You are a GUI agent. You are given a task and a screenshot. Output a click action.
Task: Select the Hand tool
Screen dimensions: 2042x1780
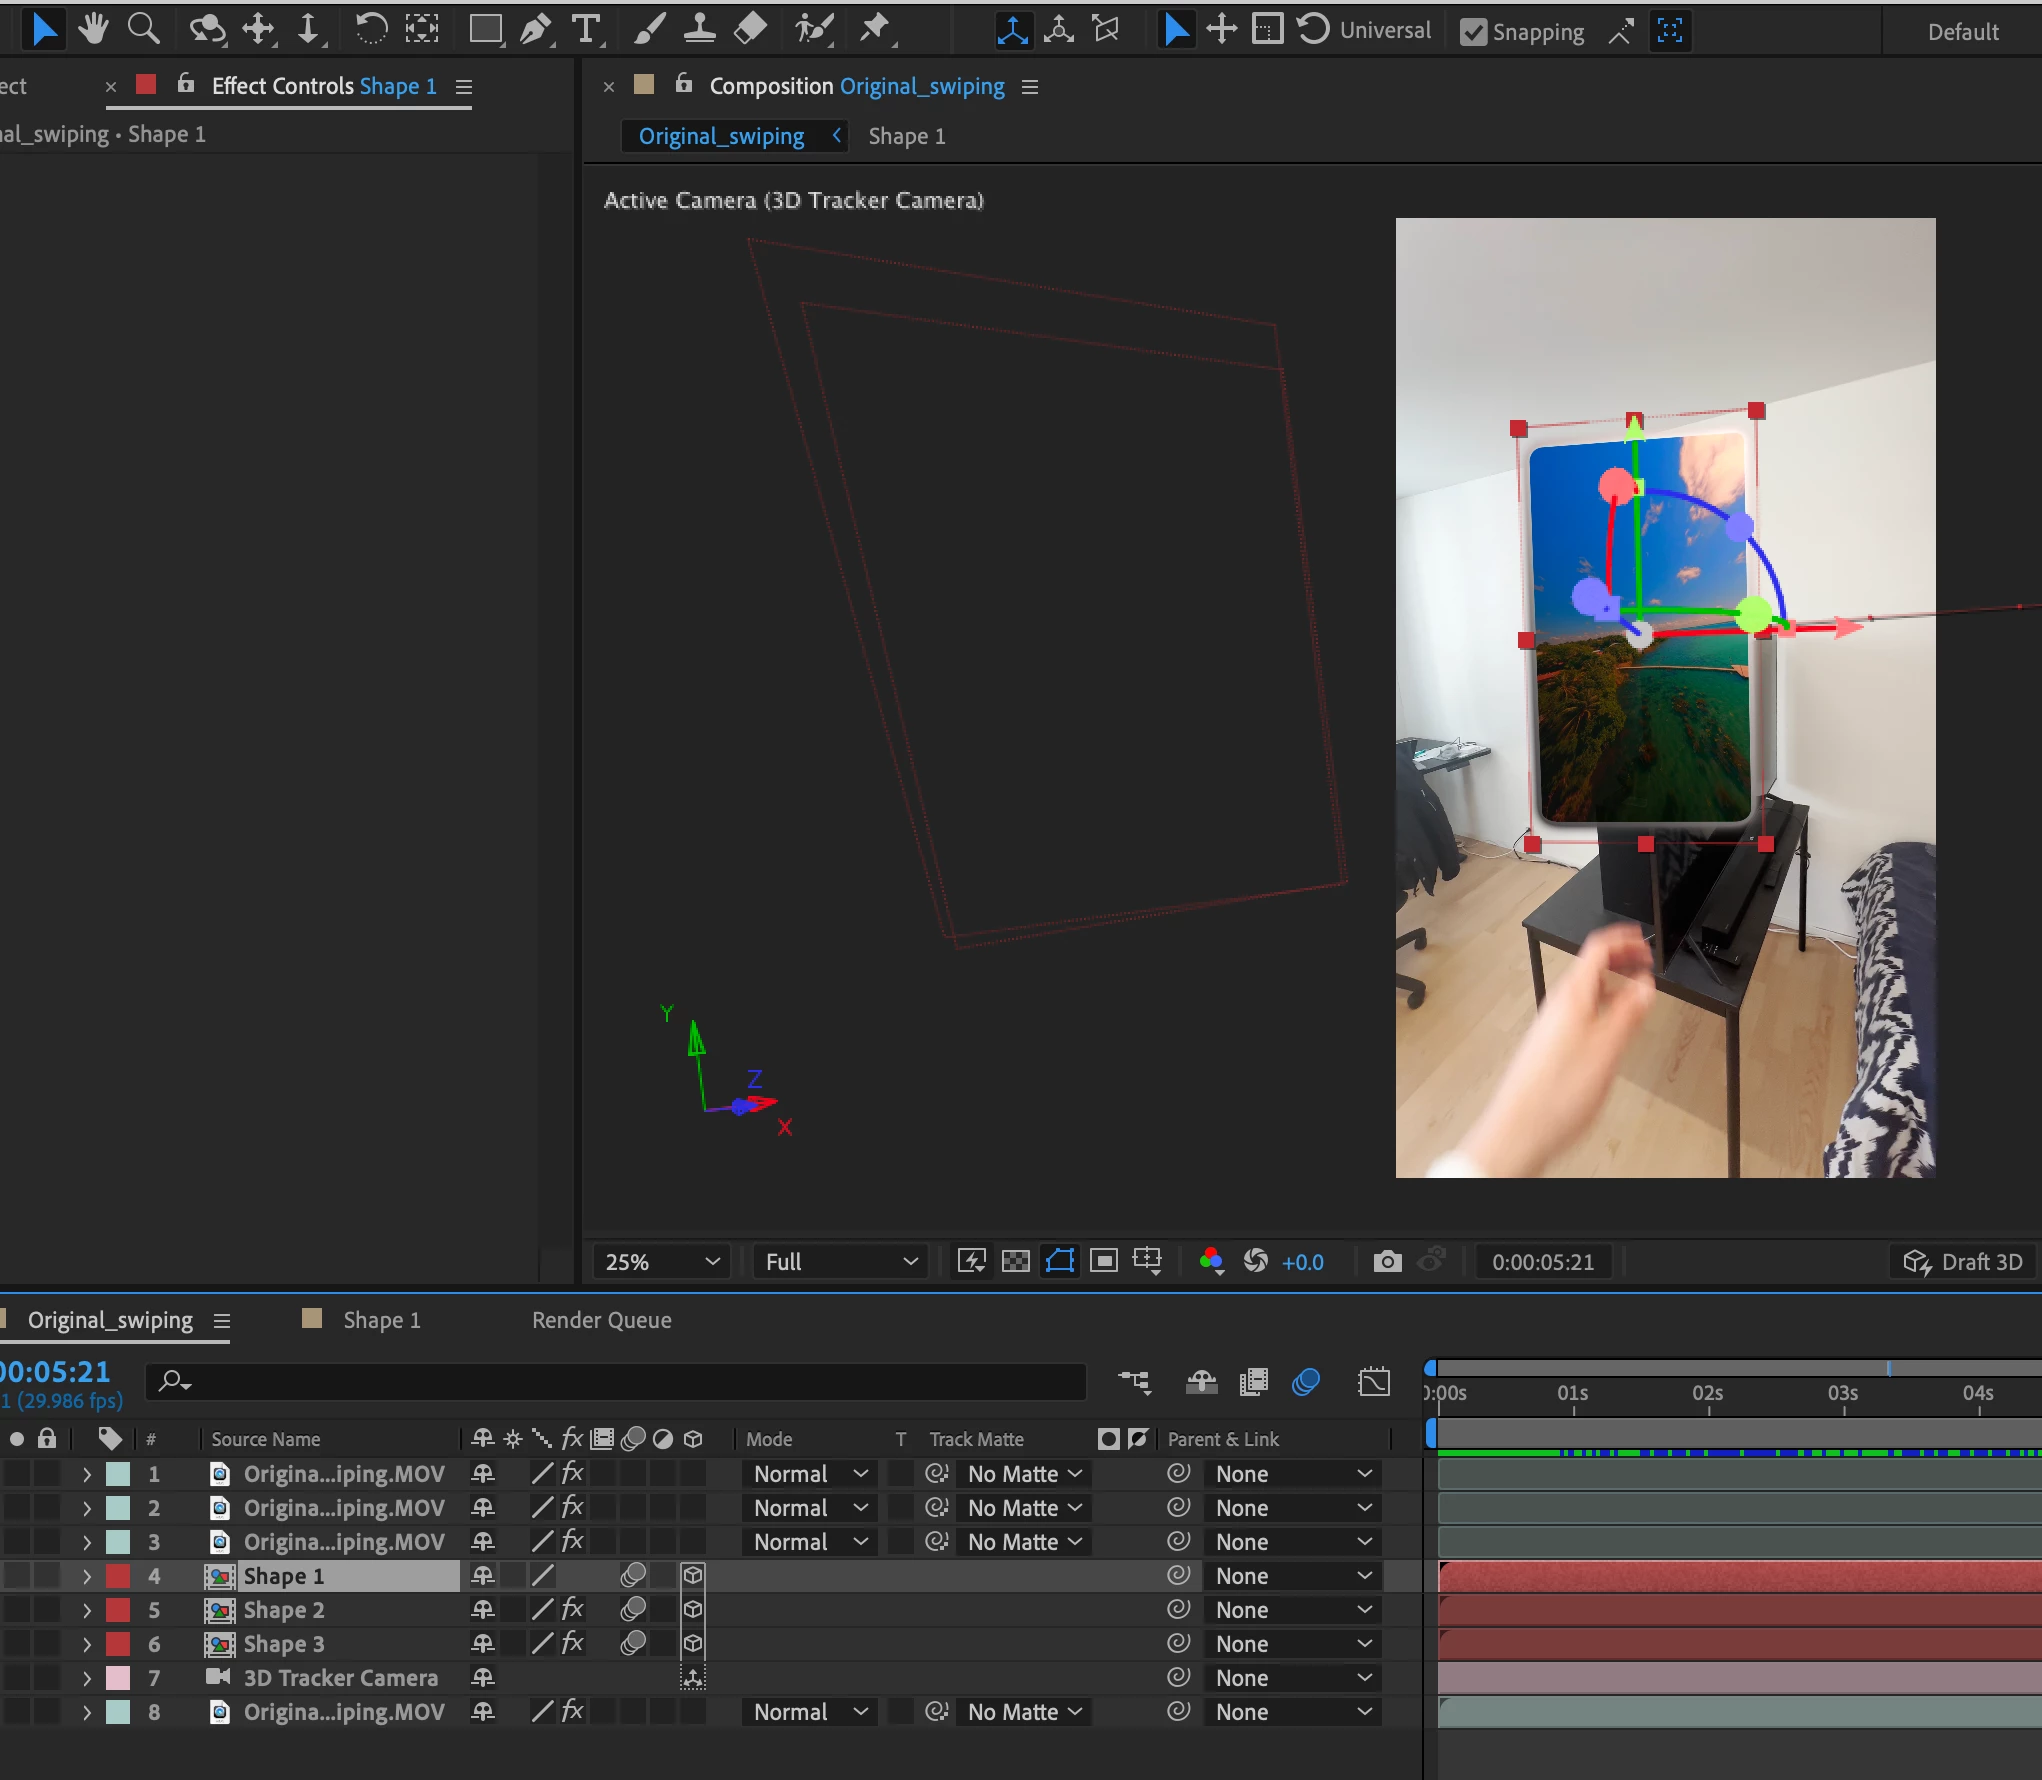click(93, 29)
